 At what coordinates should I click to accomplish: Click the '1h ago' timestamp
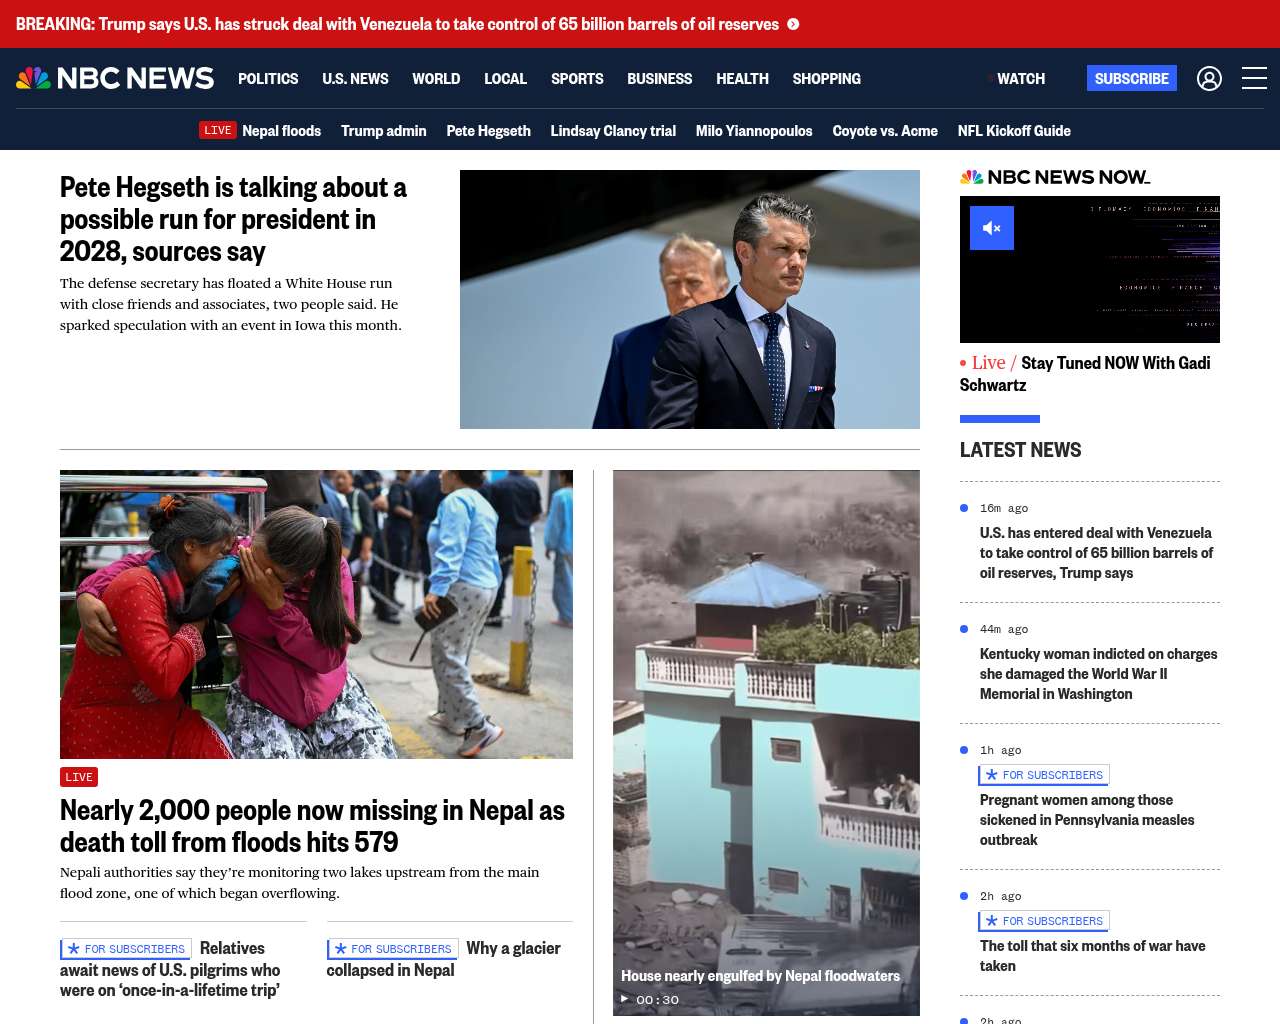pos(1001,750)
